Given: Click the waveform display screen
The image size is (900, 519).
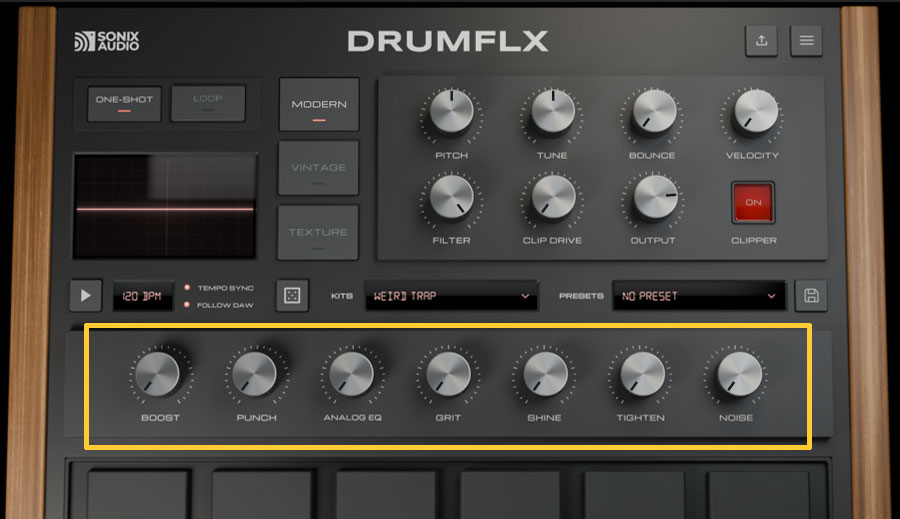Looking at the screenshot, I should tap(165, 206).
